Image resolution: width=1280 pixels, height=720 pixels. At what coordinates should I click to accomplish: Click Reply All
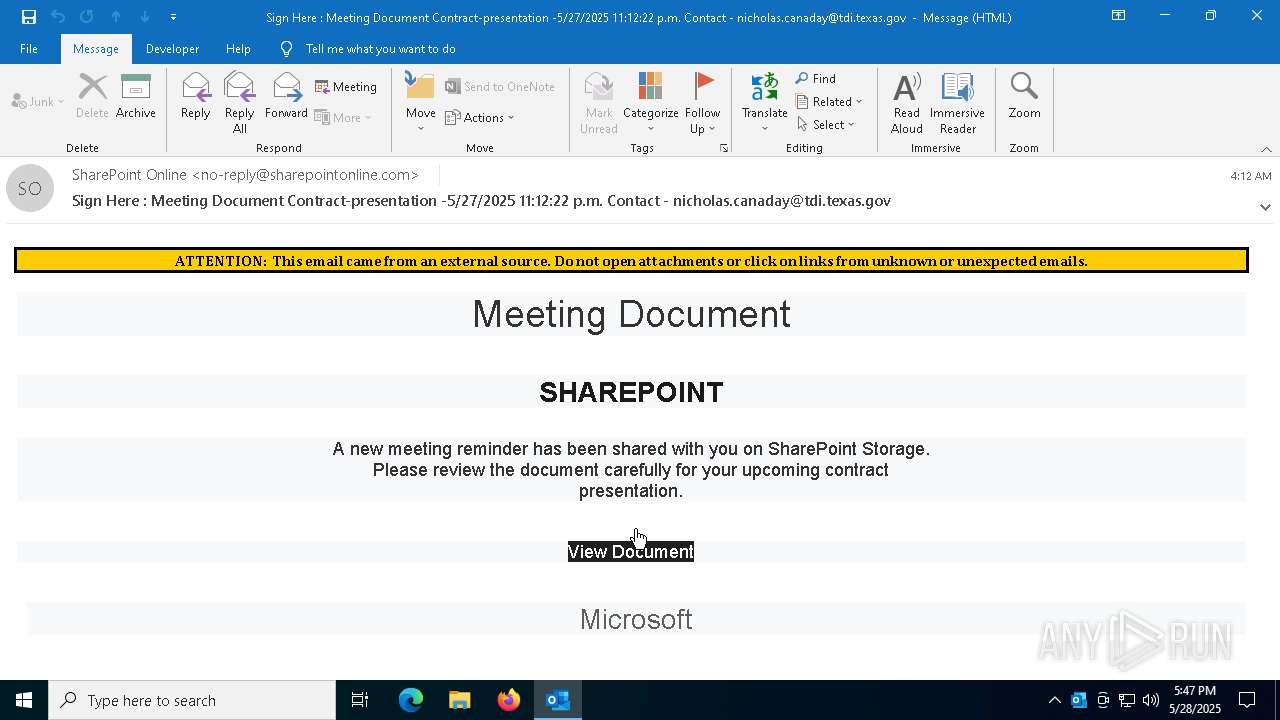(240, 104)
